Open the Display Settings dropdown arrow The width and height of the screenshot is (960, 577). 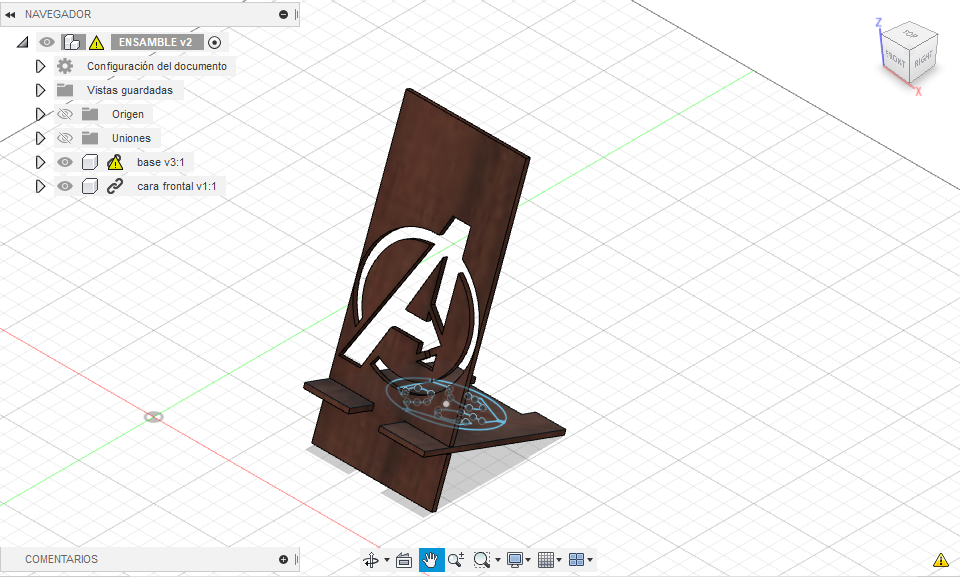coord(528,560)
